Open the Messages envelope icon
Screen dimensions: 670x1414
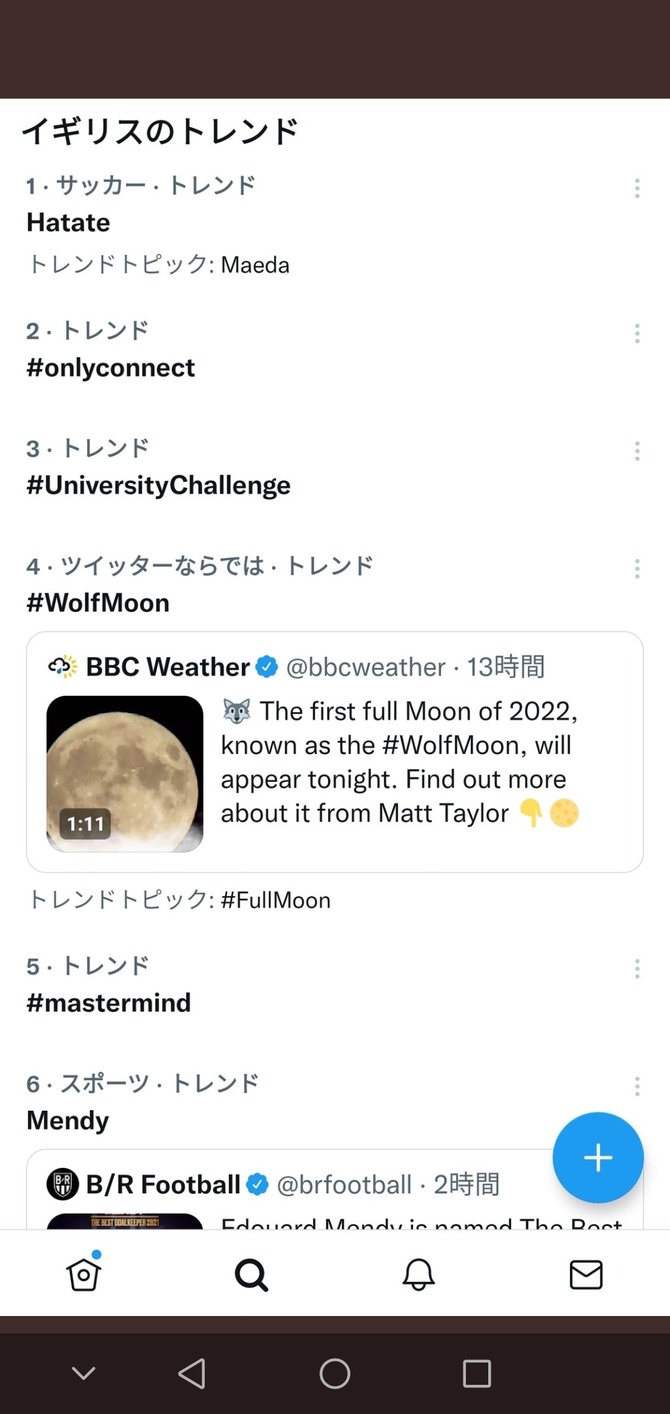(x=586, y=1274)
